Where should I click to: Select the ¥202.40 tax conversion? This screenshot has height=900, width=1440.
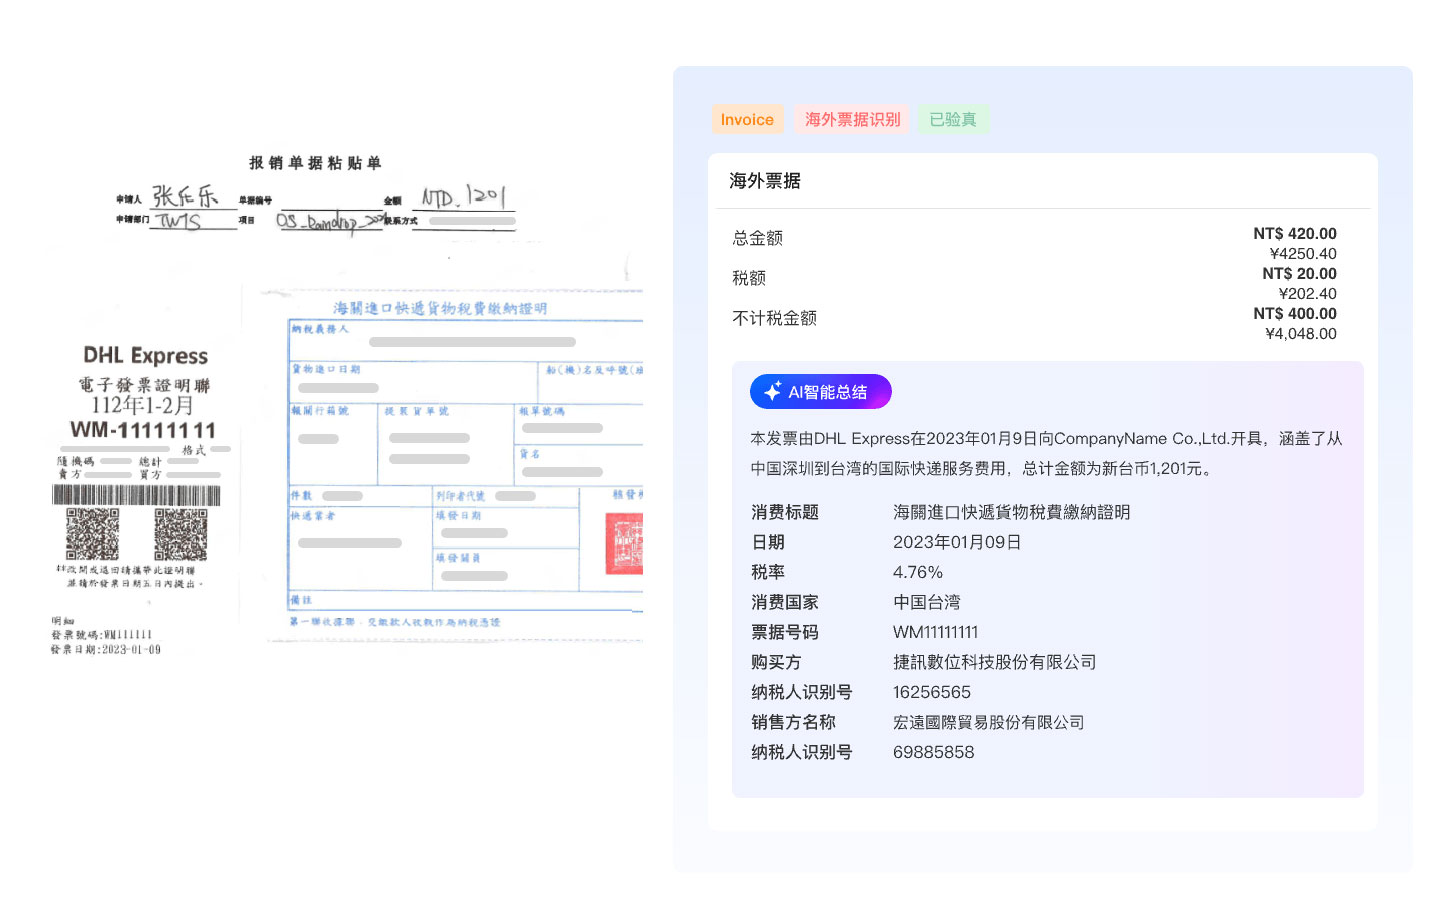tap(1307, 293)
